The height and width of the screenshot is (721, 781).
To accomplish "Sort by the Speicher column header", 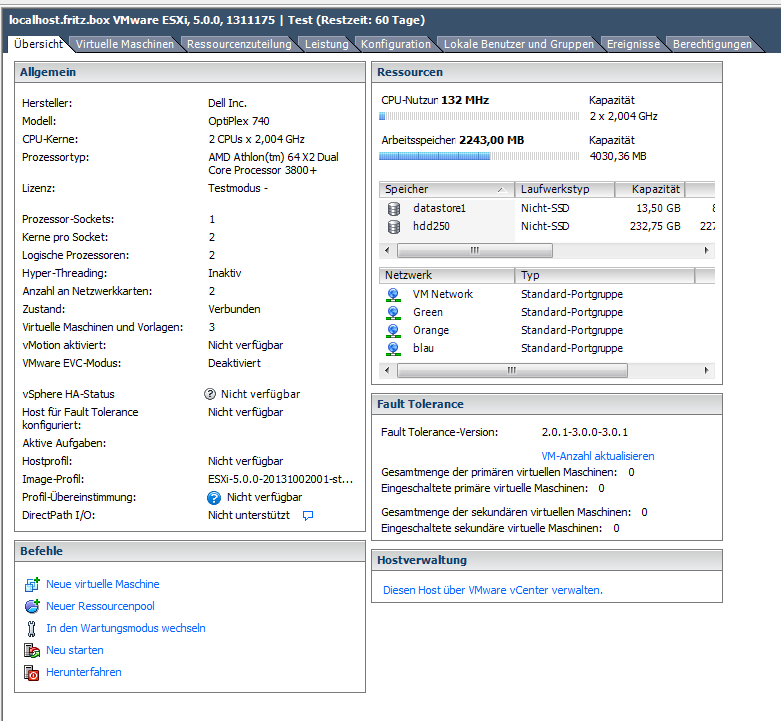I will (446, 189).
